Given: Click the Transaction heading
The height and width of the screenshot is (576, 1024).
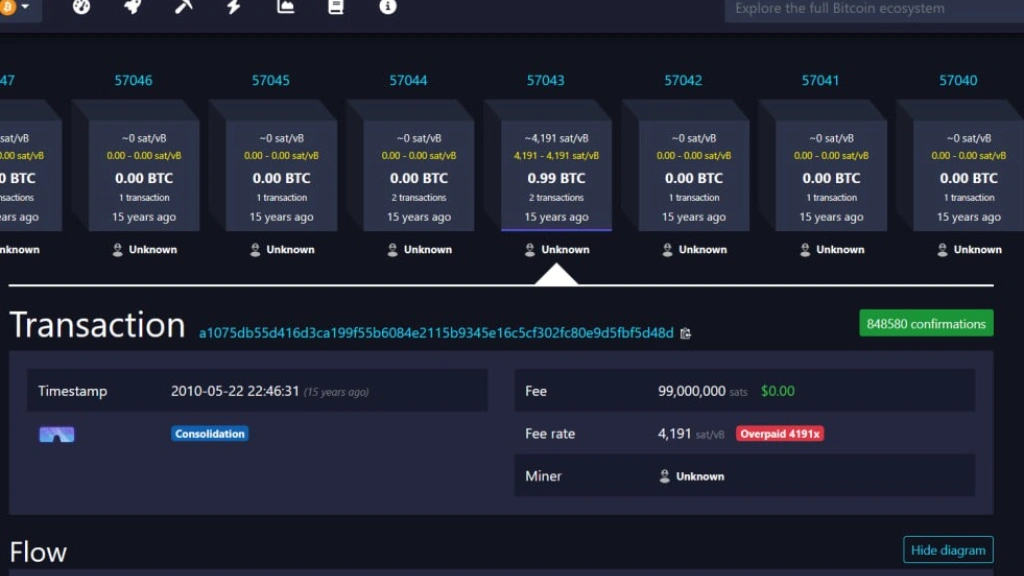Looking at the screenshot, I should pos(97,325).
